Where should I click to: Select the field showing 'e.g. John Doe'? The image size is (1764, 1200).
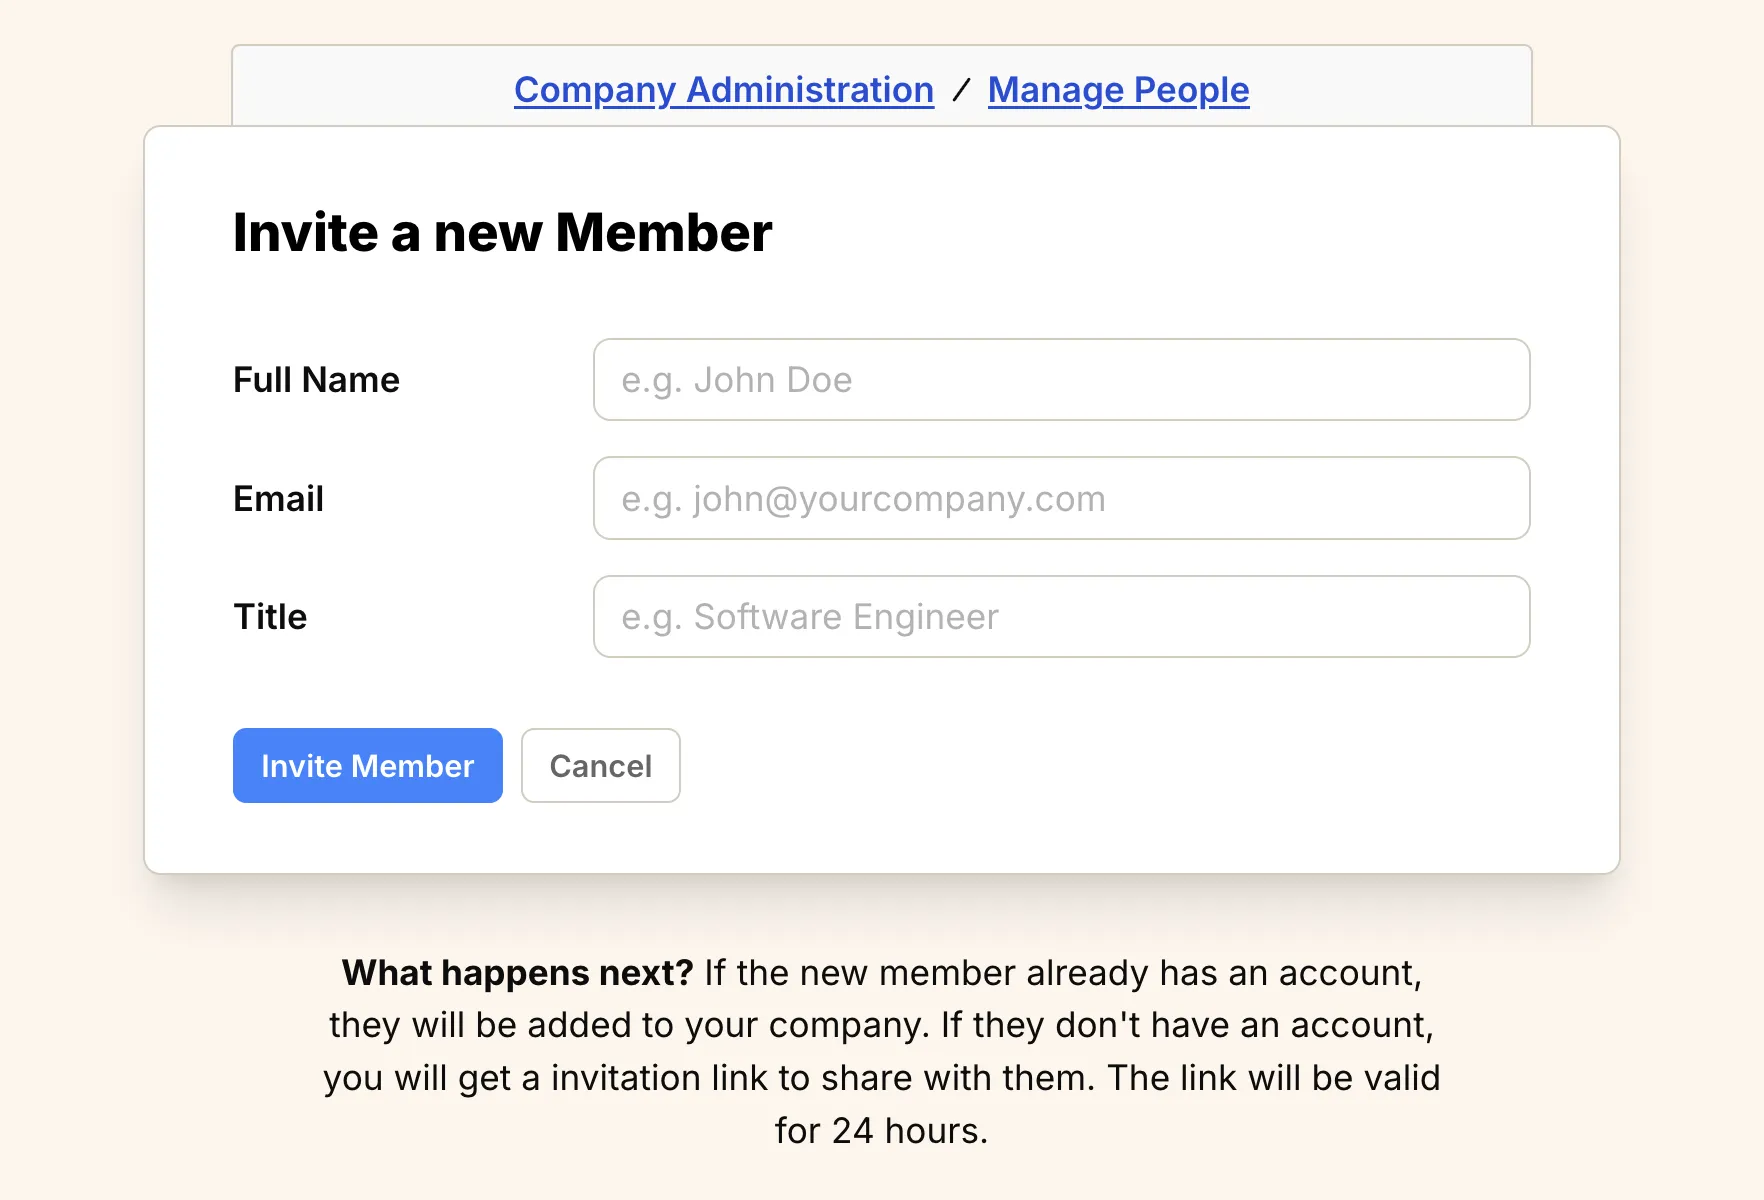coord(1060,380)
